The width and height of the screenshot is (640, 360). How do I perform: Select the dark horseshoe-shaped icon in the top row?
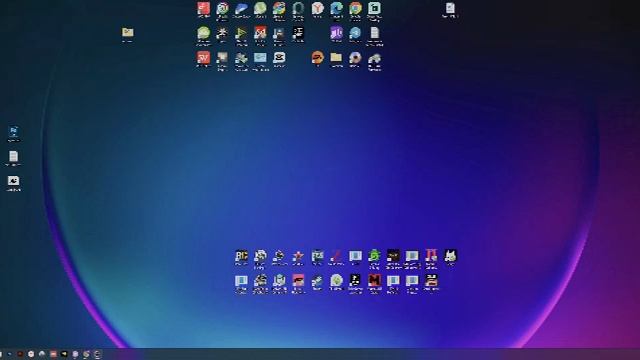[298, 9]
